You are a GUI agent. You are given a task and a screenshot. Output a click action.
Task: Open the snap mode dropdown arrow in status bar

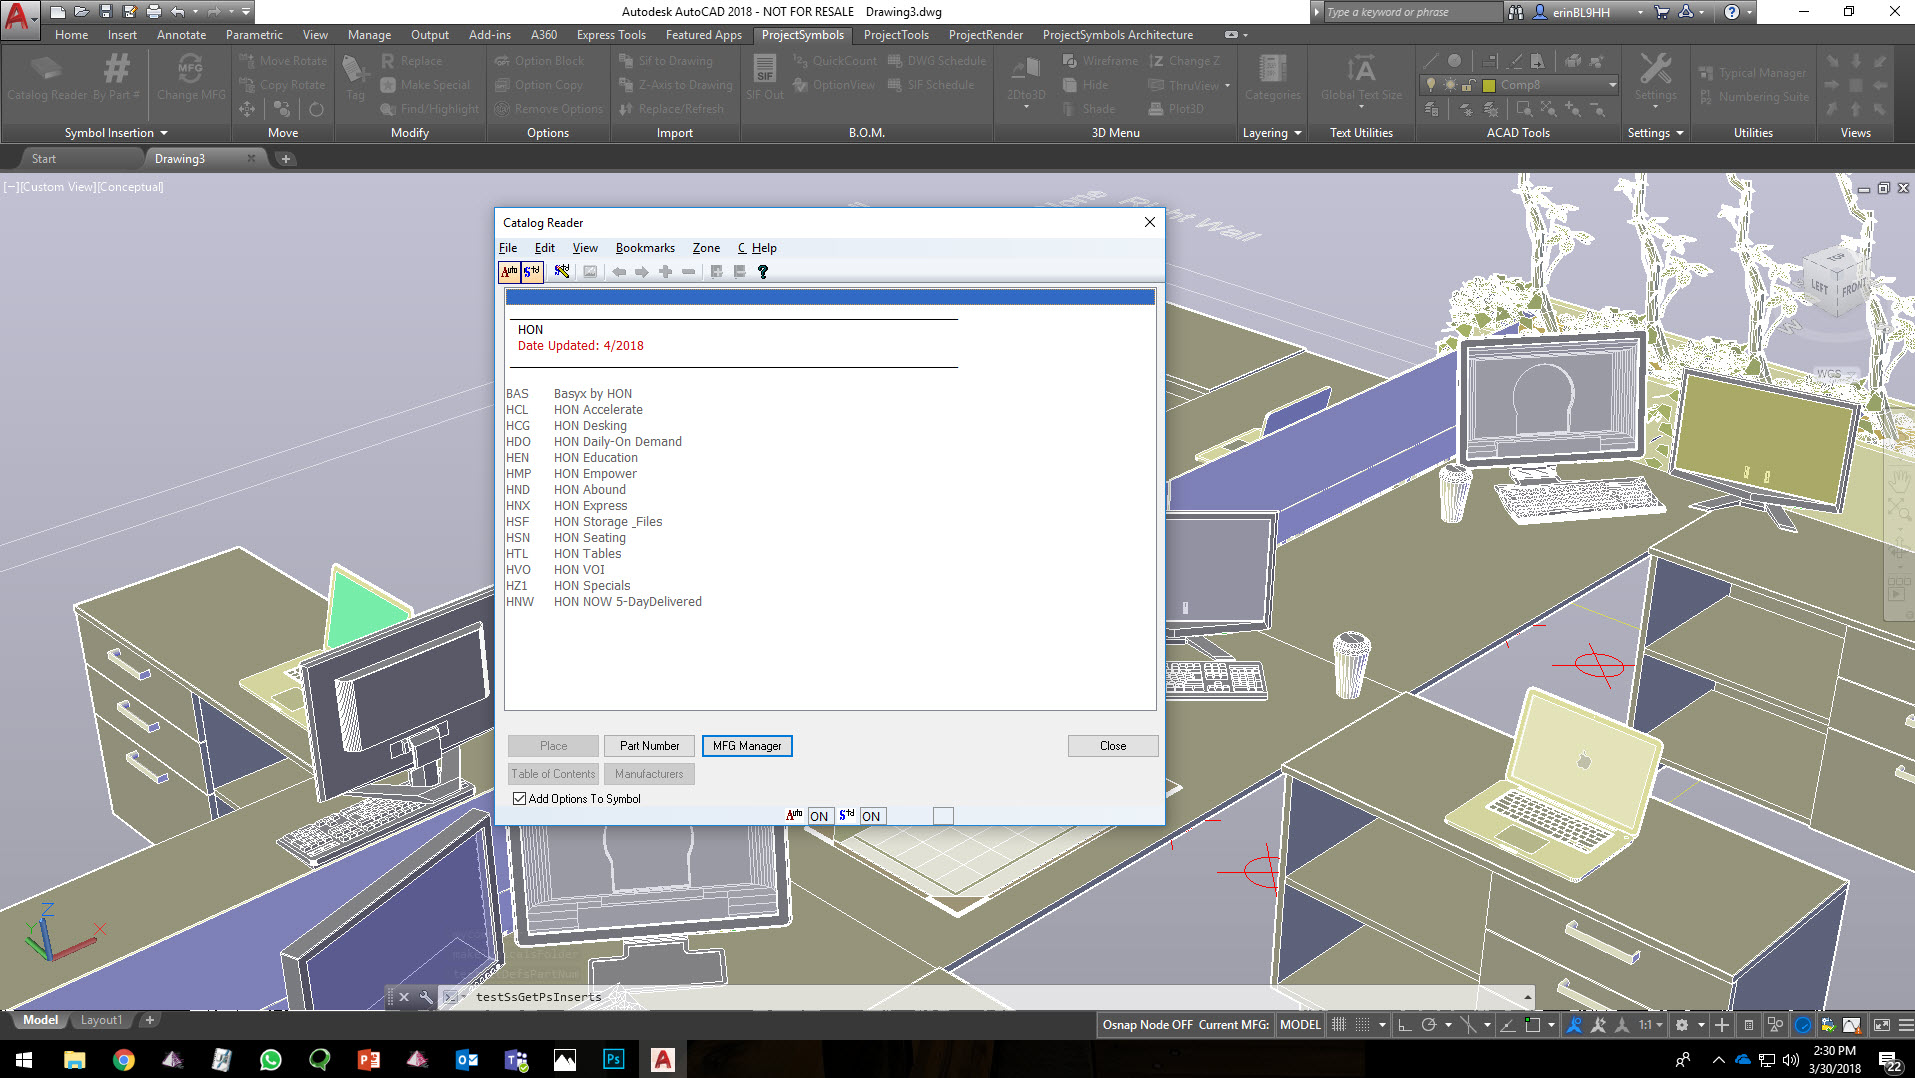(x=1382, y=1025)
